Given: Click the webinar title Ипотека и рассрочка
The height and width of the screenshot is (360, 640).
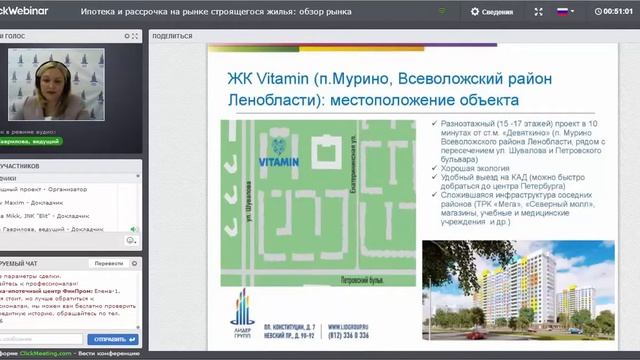Looking at the screenshot, I should pyautogui.click(x=216, y=12).
